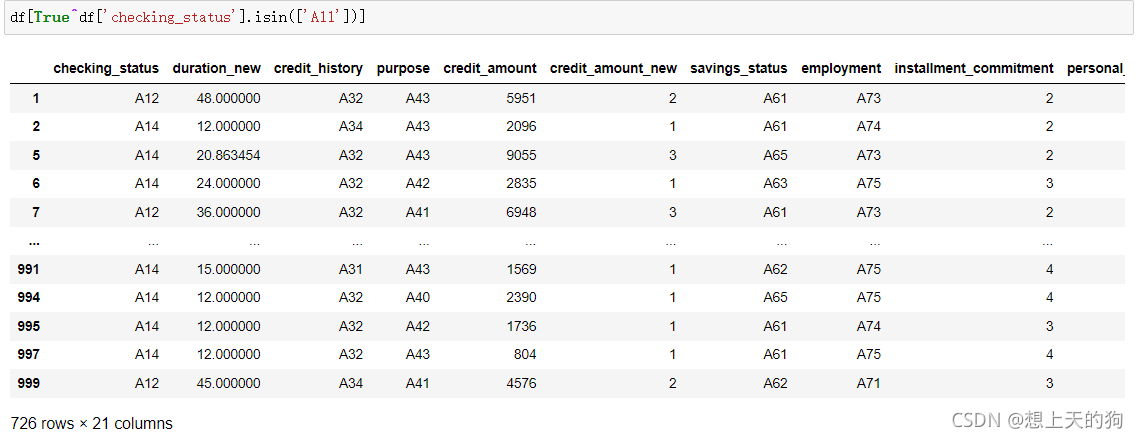Click row index 995
This screenshot has width=1138, height=438.
28,326
